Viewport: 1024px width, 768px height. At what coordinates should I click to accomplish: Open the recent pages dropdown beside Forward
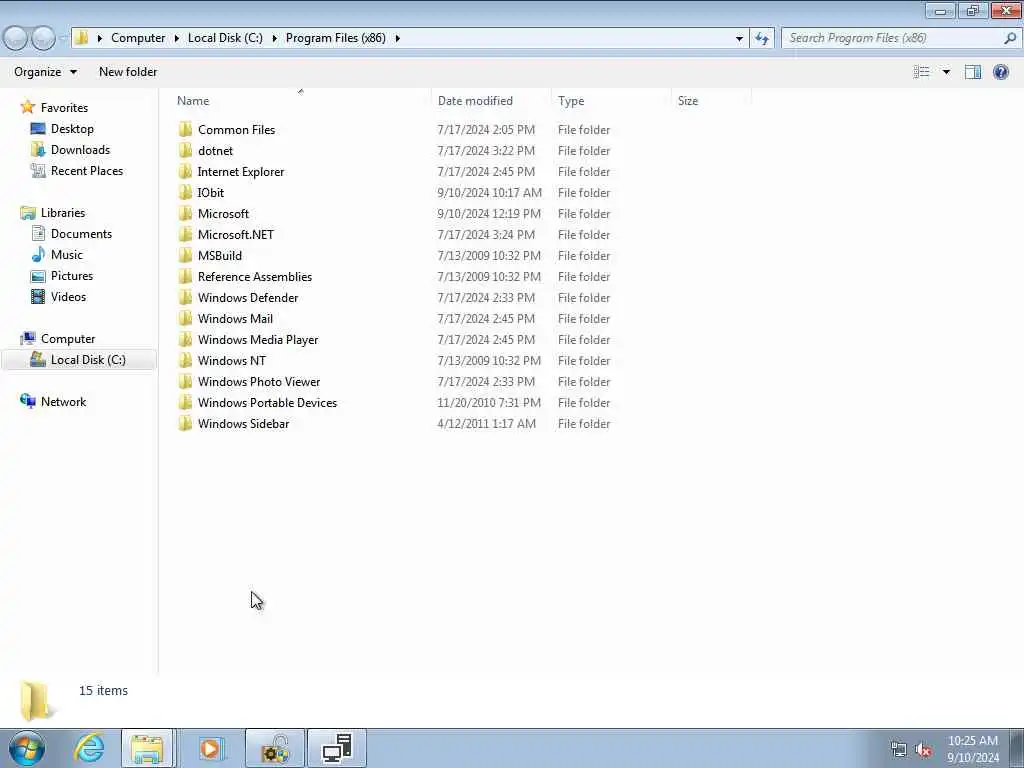63,39
